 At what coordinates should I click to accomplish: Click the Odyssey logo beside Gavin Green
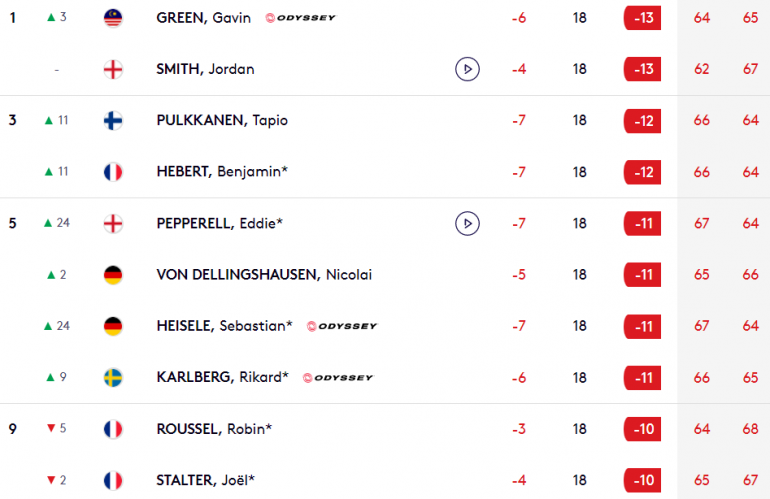pyautogui.click(x=301, y=18)
